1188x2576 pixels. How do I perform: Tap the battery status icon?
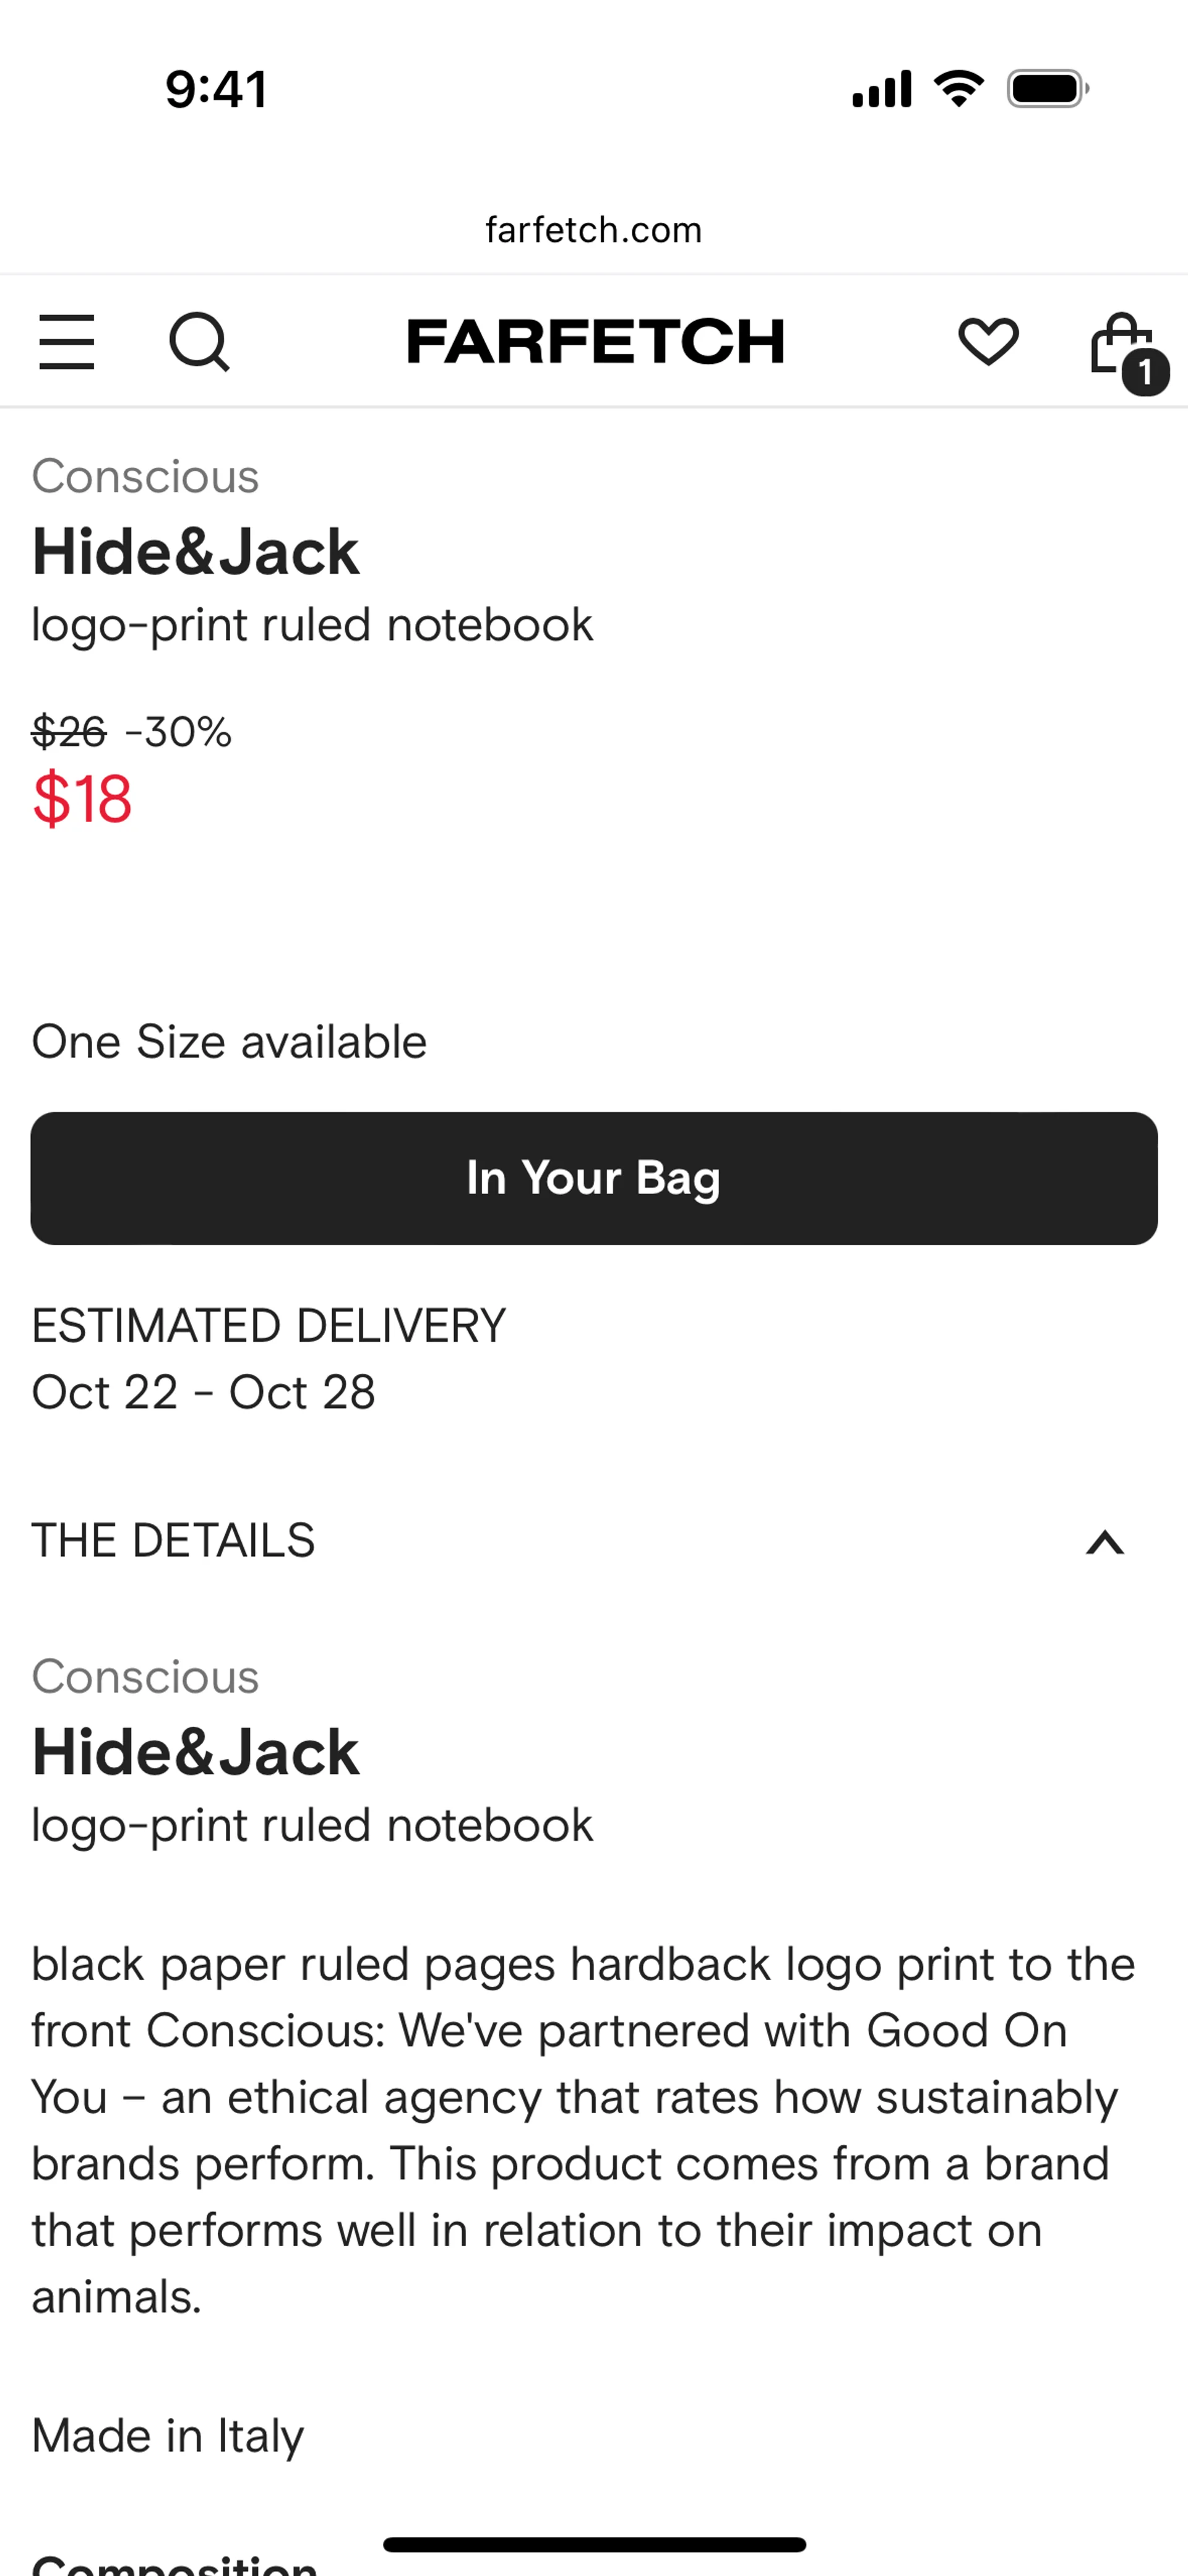(1047, 89)
